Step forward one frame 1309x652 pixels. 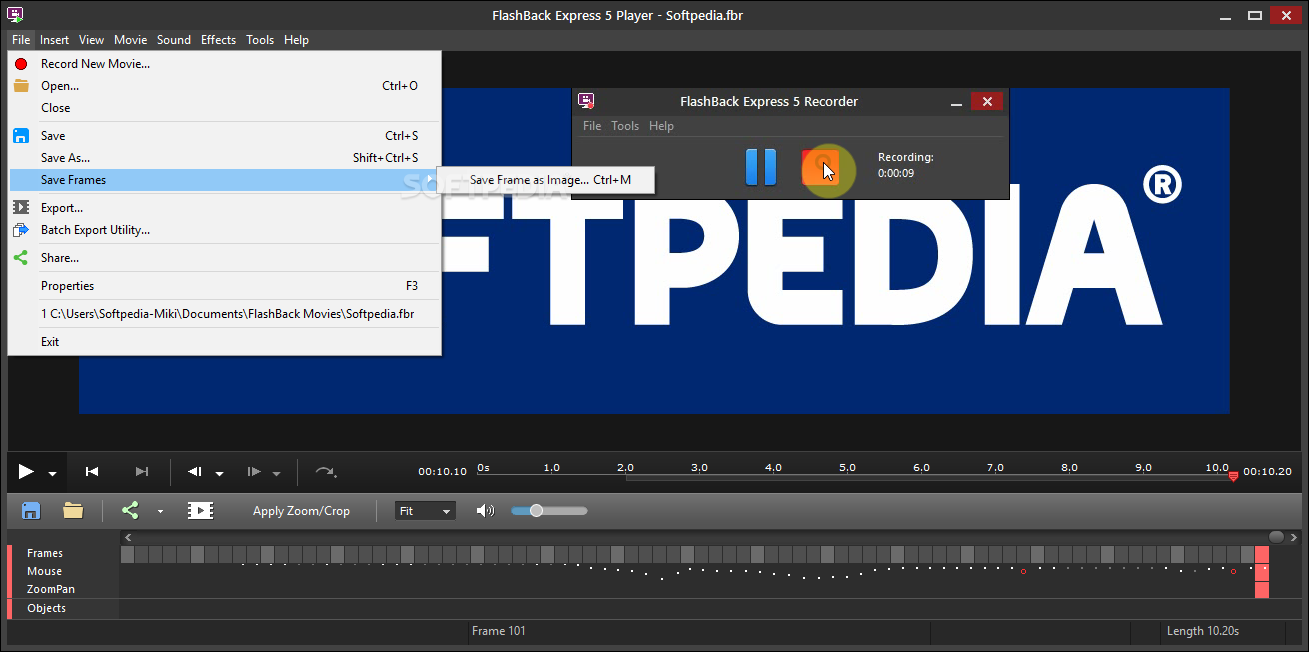coord(254,472)
